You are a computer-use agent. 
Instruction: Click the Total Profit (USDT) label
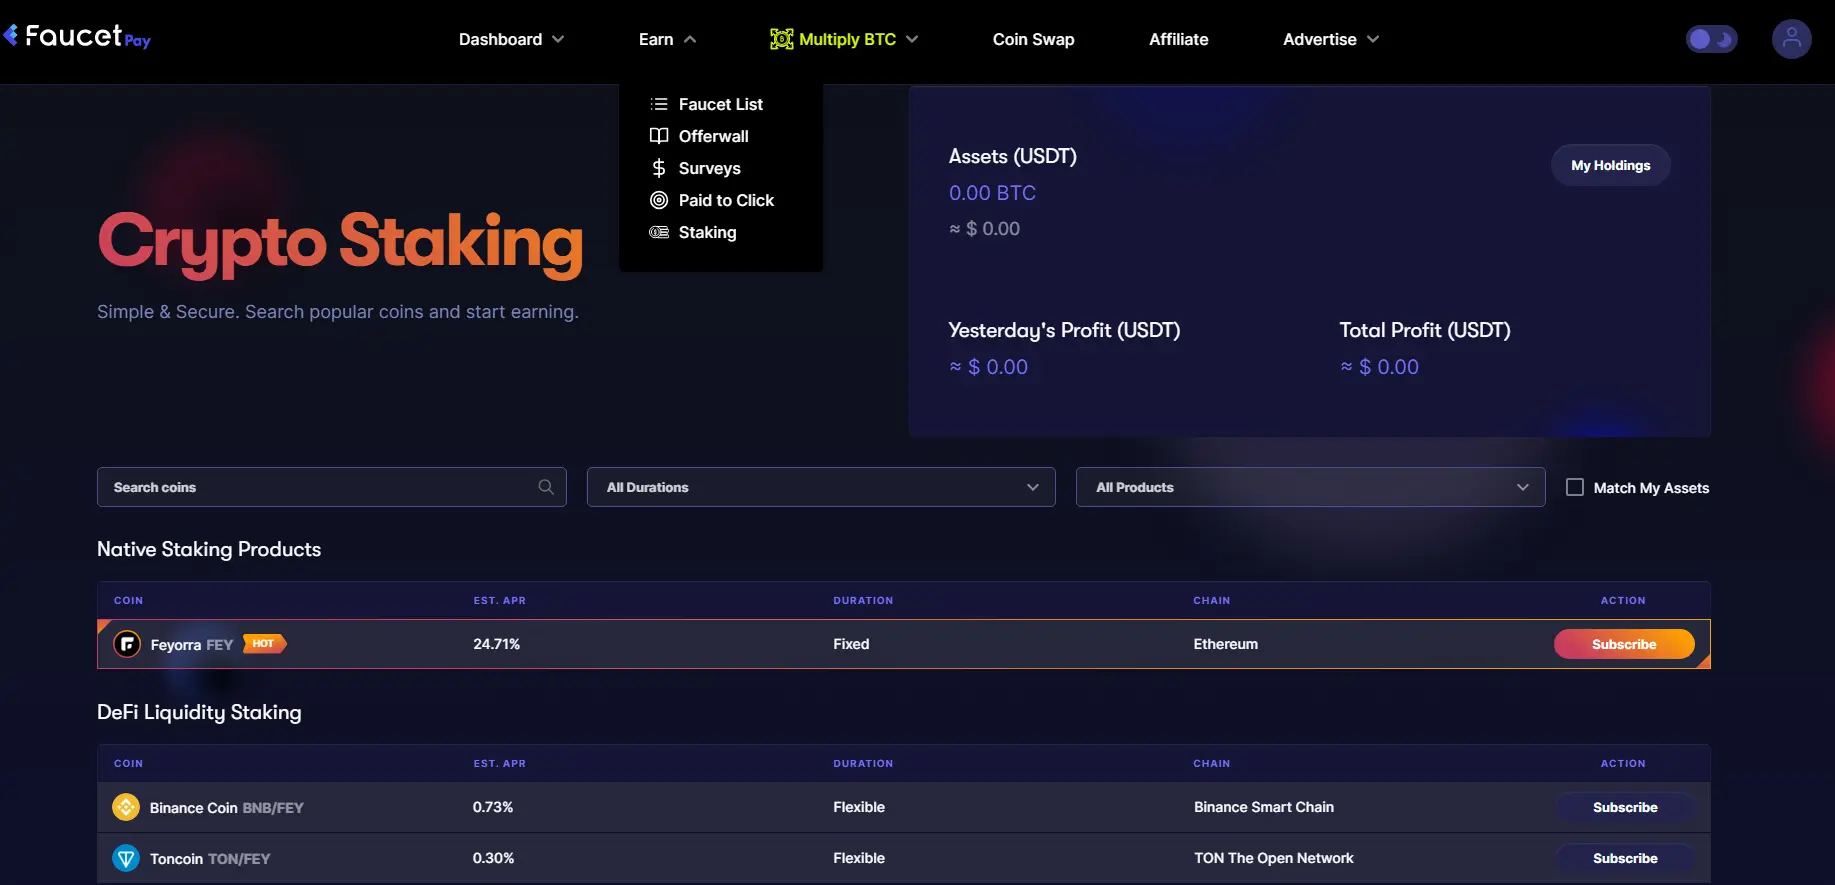(1425, 330)
